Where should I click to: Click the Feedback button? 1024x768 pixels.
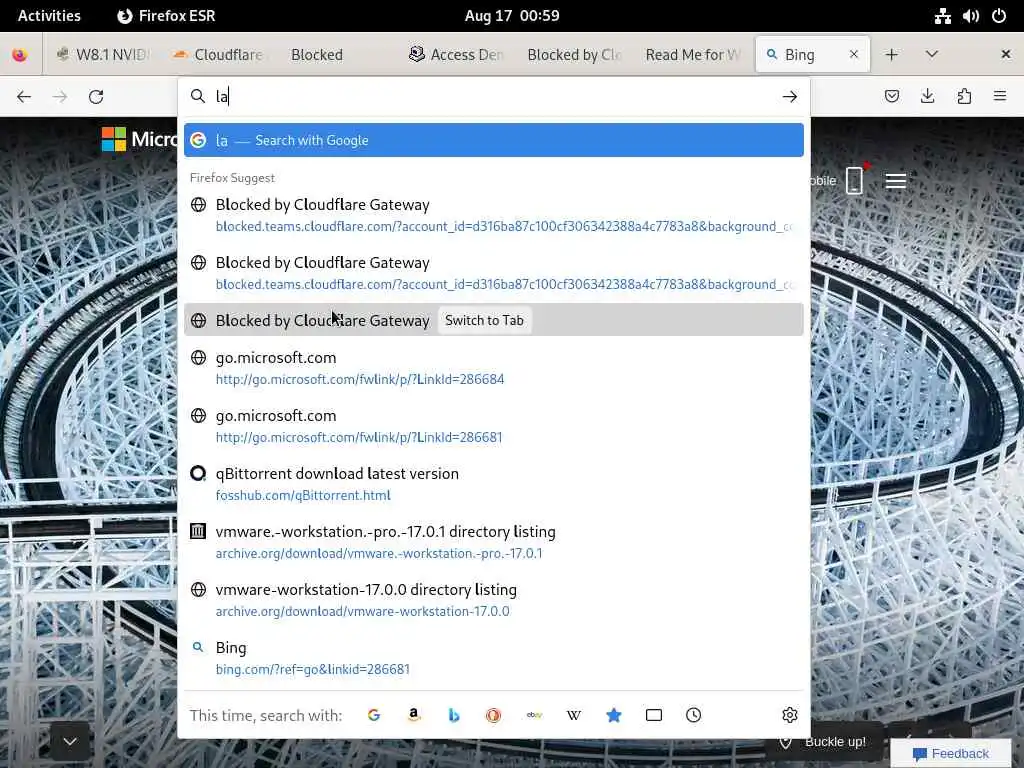coord(951,754)
